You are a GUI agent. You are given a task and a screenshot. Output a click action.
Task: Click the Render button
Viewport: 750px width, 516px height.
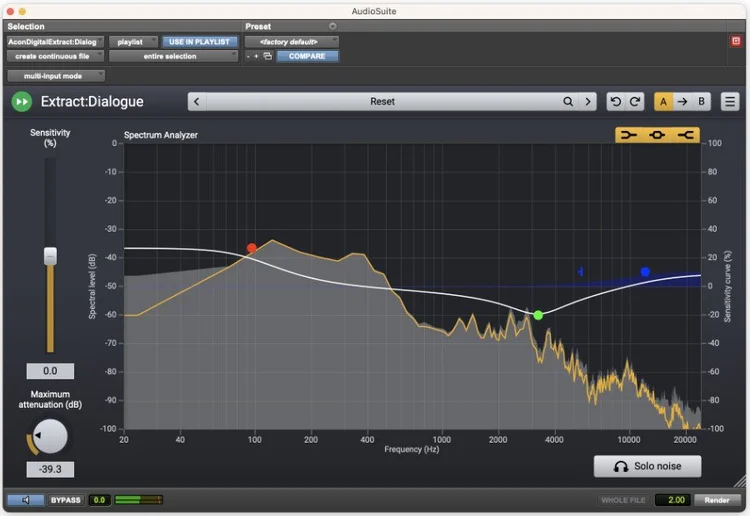pos(717,500)
